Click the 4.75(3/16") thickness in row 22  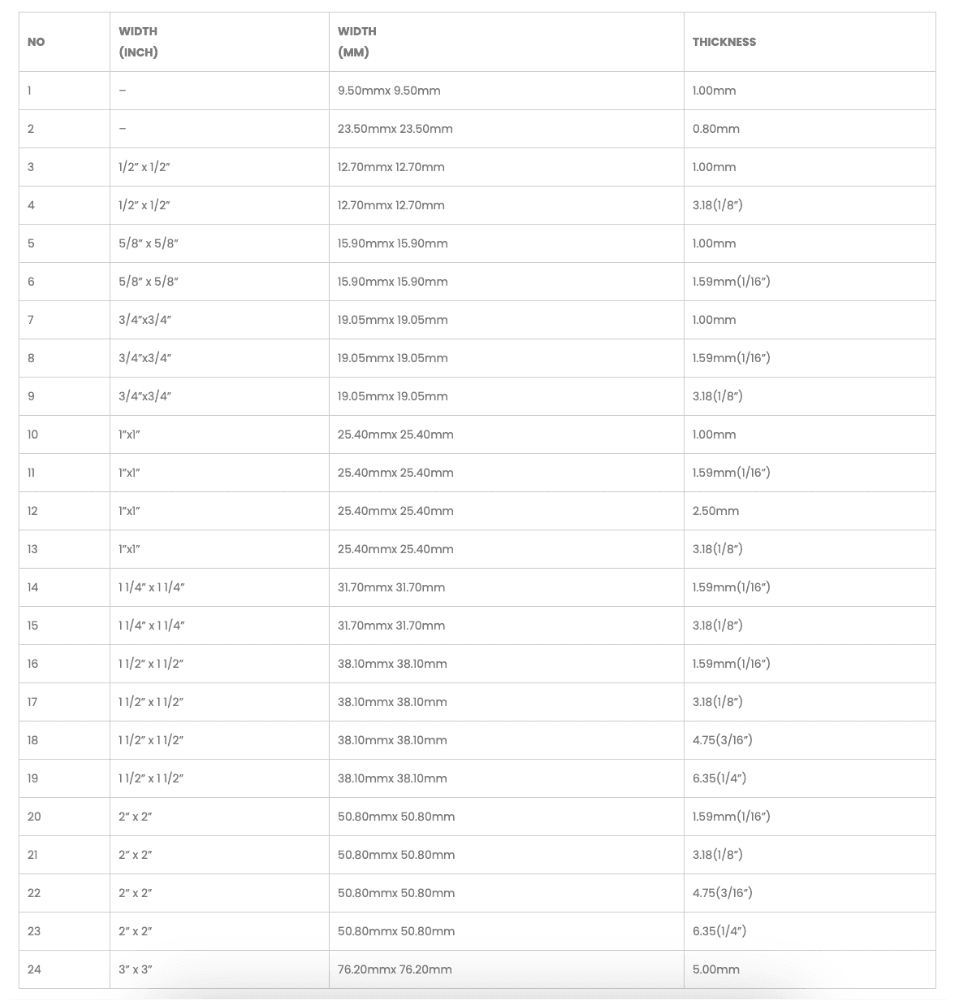[722, 893]
